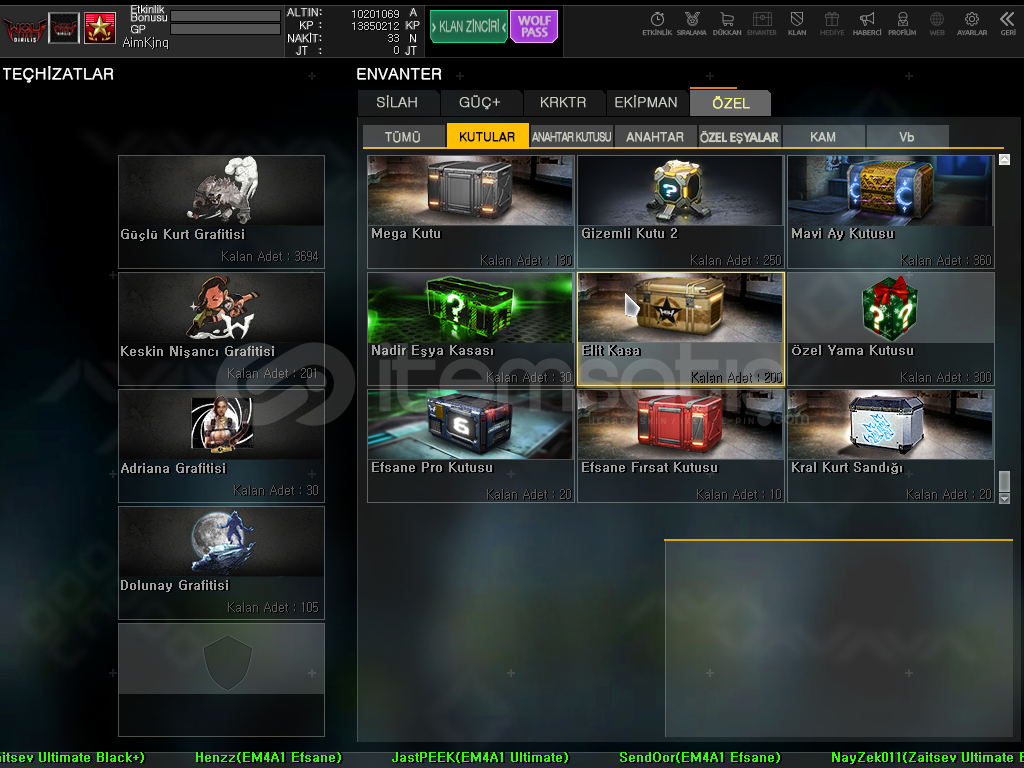This screenshot has width=1024, height=768.
Task: Open the DÜKKAN shop cart icon
Action: point(727,24)
